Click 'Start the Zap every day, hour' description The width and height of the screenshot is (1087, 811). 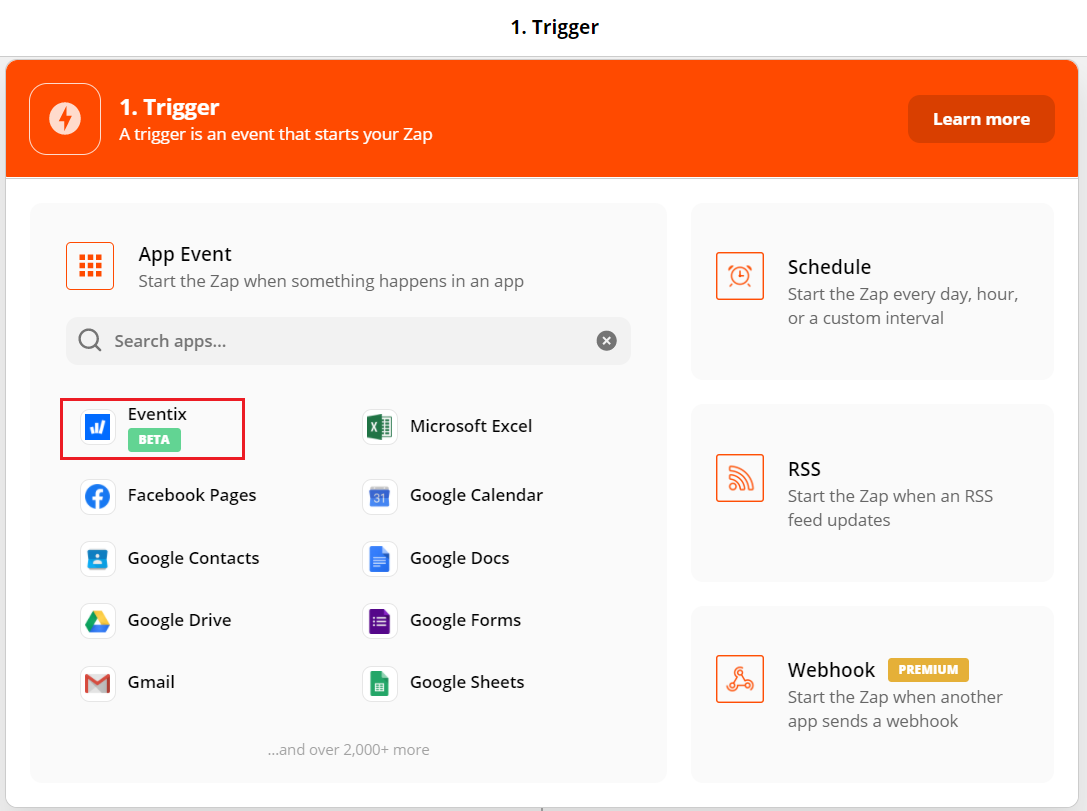[903, 306]
